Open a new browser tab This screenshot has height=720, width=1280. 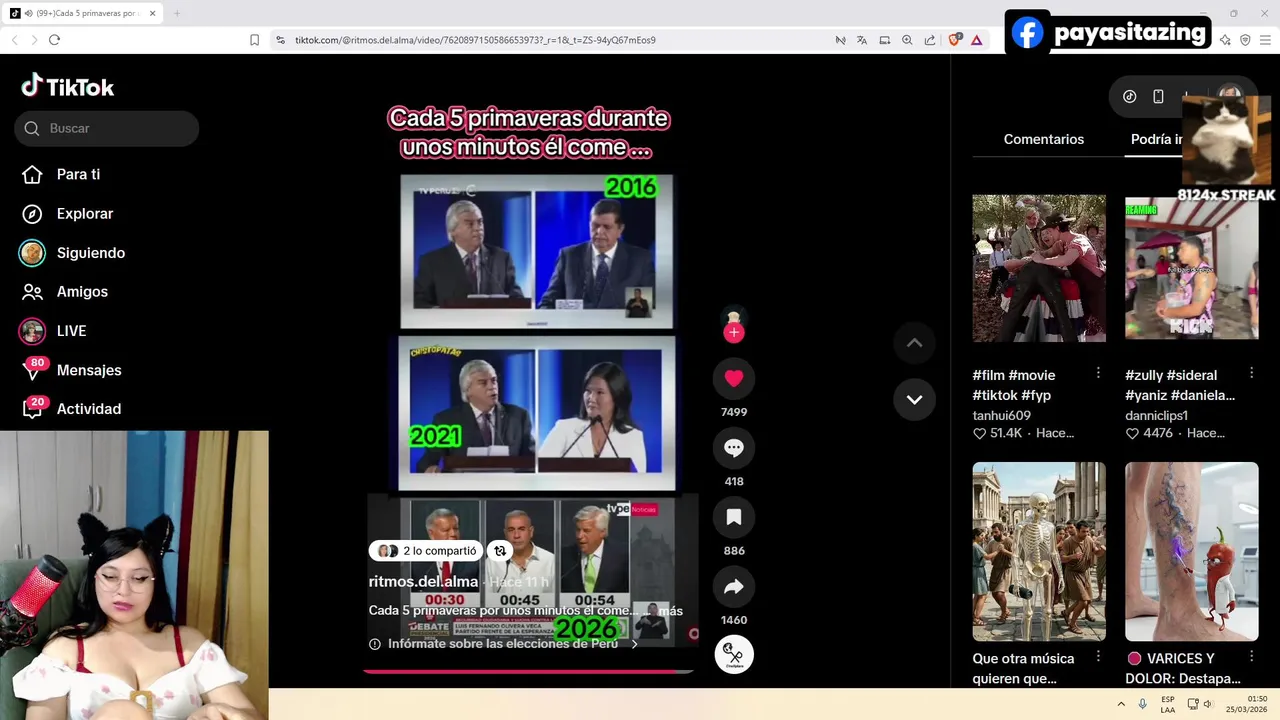coord(177,13)
